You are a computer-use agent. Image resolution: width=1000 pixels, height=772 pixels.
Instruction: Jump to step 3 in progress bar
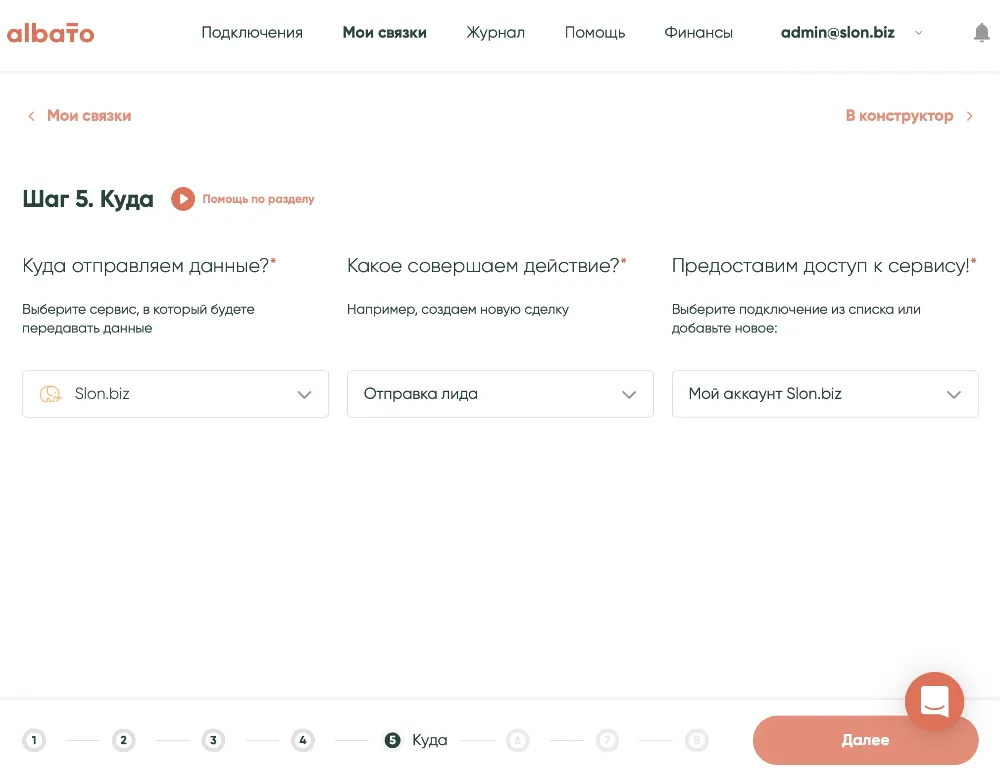point(213,740)
